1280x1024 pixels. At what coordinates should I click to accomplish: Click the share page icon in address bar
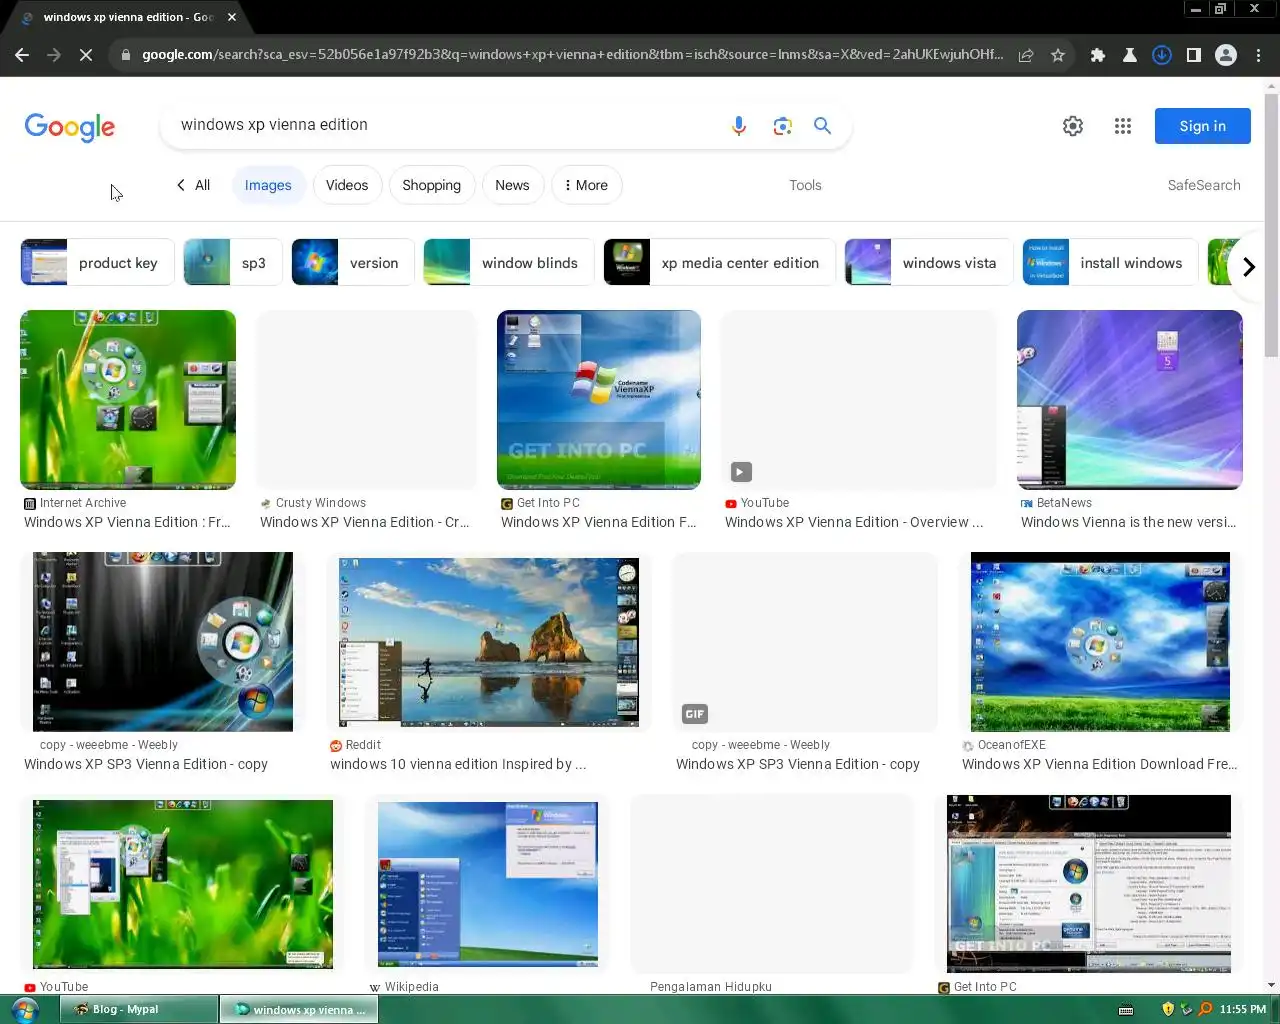pyautogui.click(x=1026, y=55)
